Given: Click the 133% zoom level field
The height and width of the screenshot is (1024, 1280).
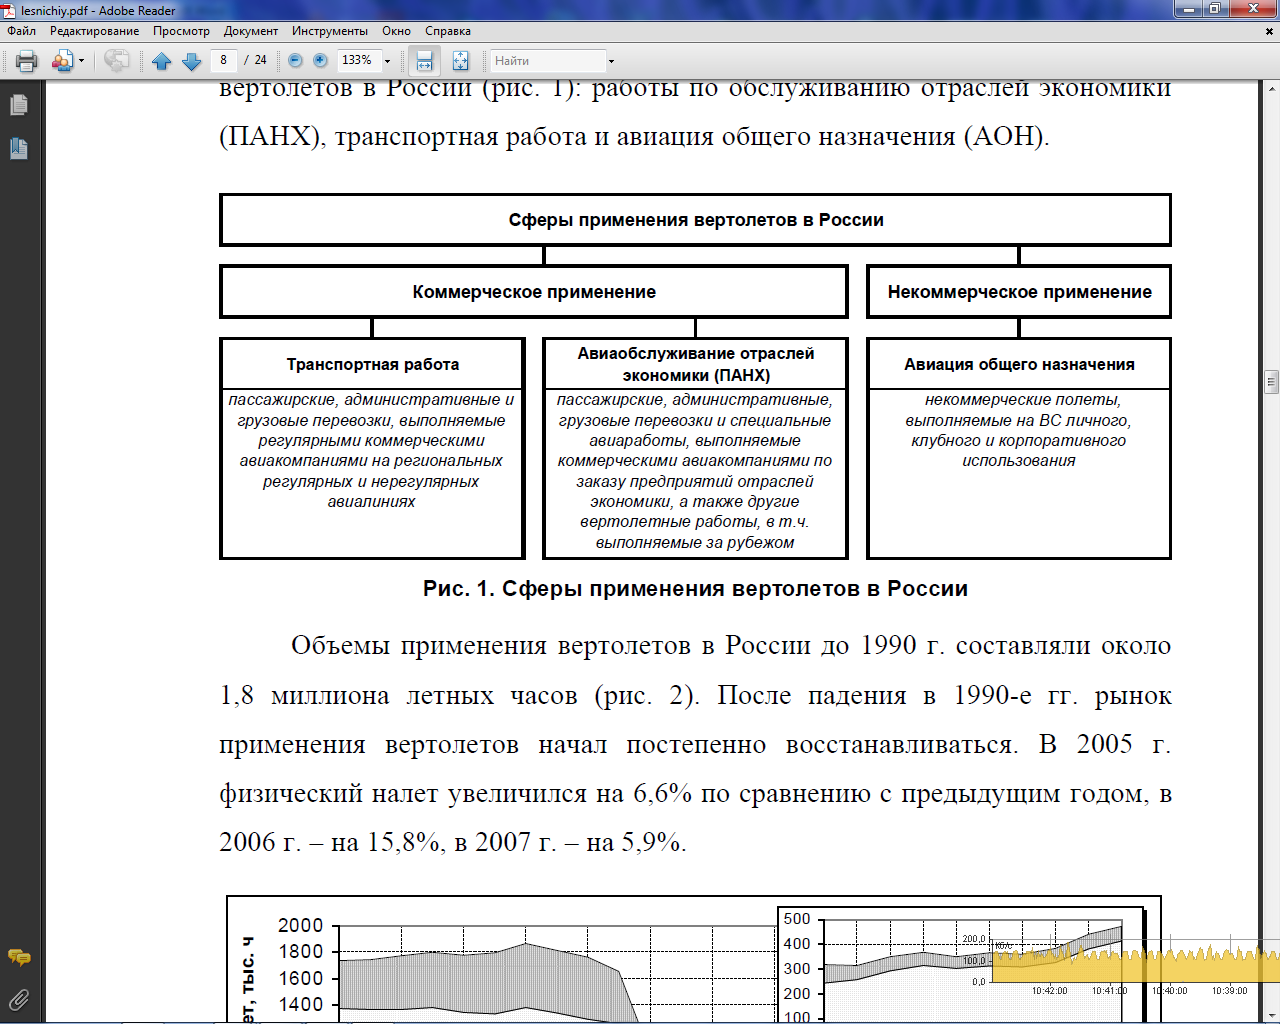Looking at the screenshot, I should pos(358,60).
